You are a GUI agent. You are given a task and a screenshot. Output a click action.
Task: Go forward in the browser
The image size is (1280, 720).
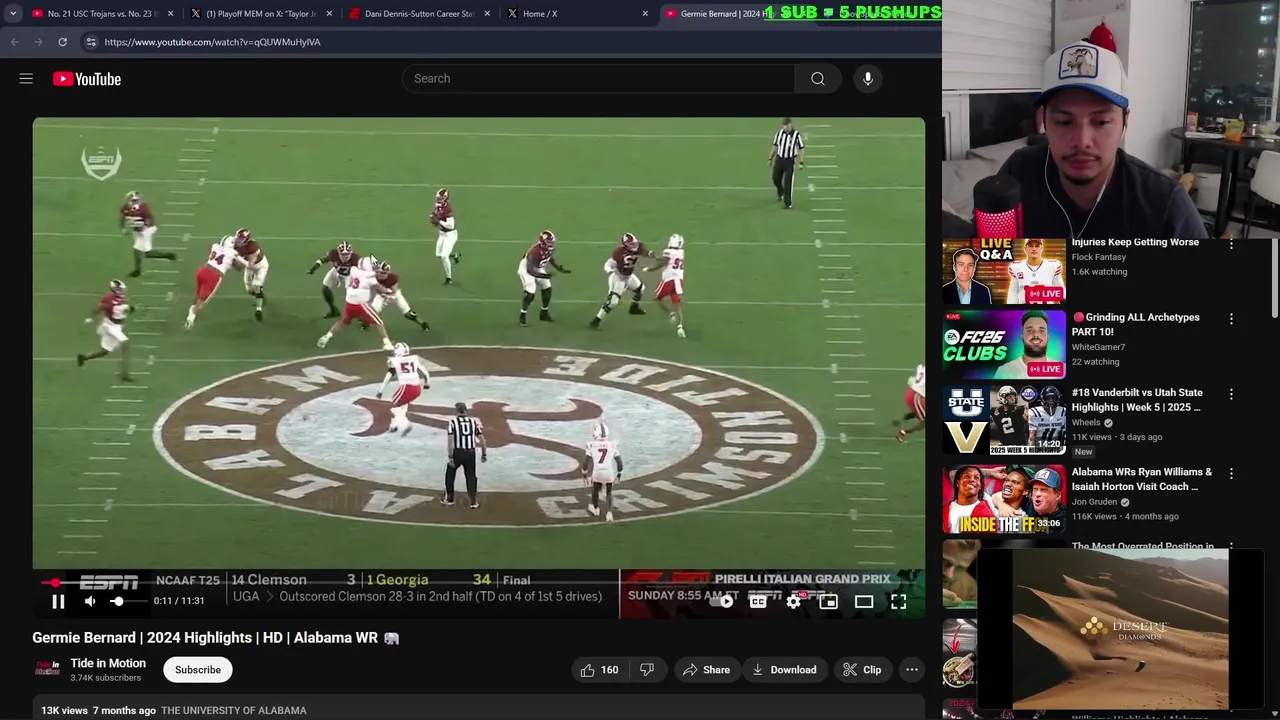coord(38,42)
